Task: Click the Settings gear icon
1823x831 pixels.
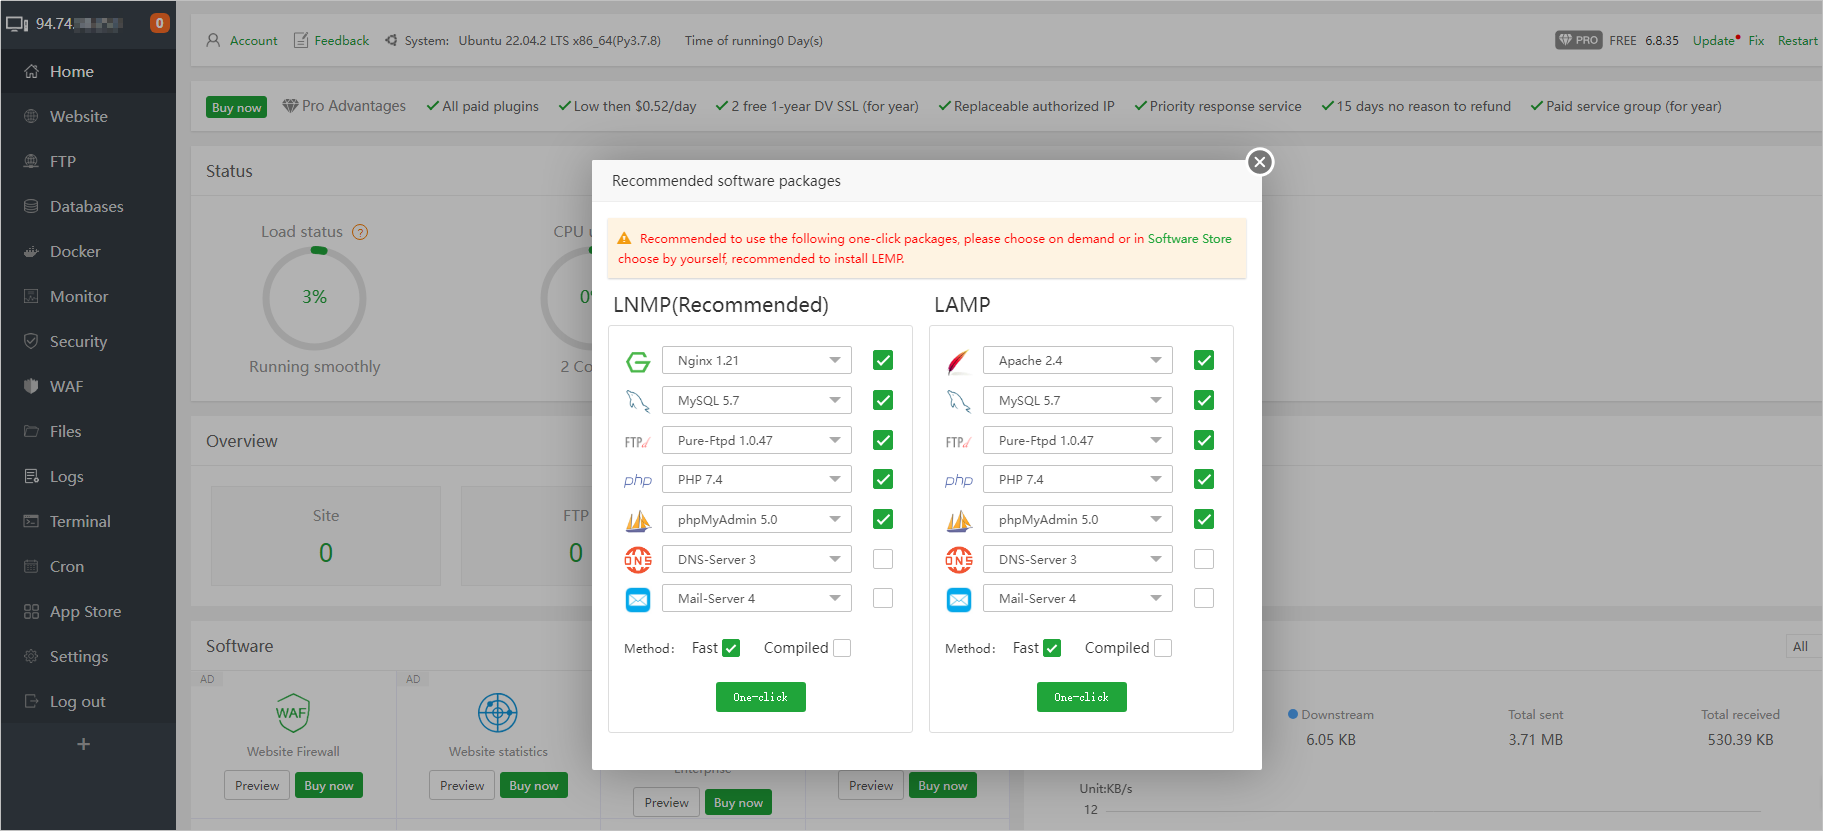Action: point(31,657)
